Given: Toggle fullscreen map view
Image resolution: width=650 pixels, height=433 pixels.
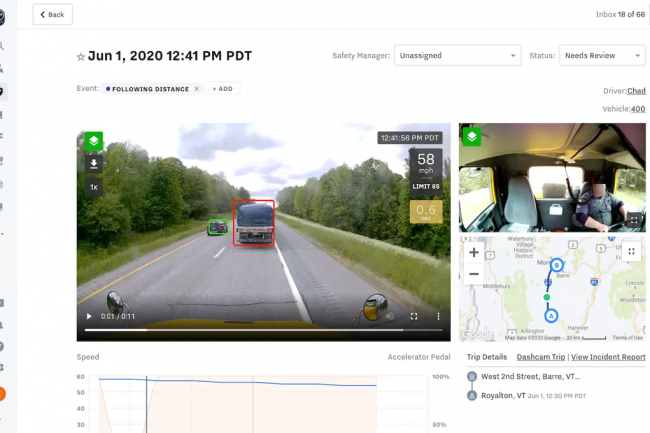Looking at the screenshot, I should pos(631,251).
